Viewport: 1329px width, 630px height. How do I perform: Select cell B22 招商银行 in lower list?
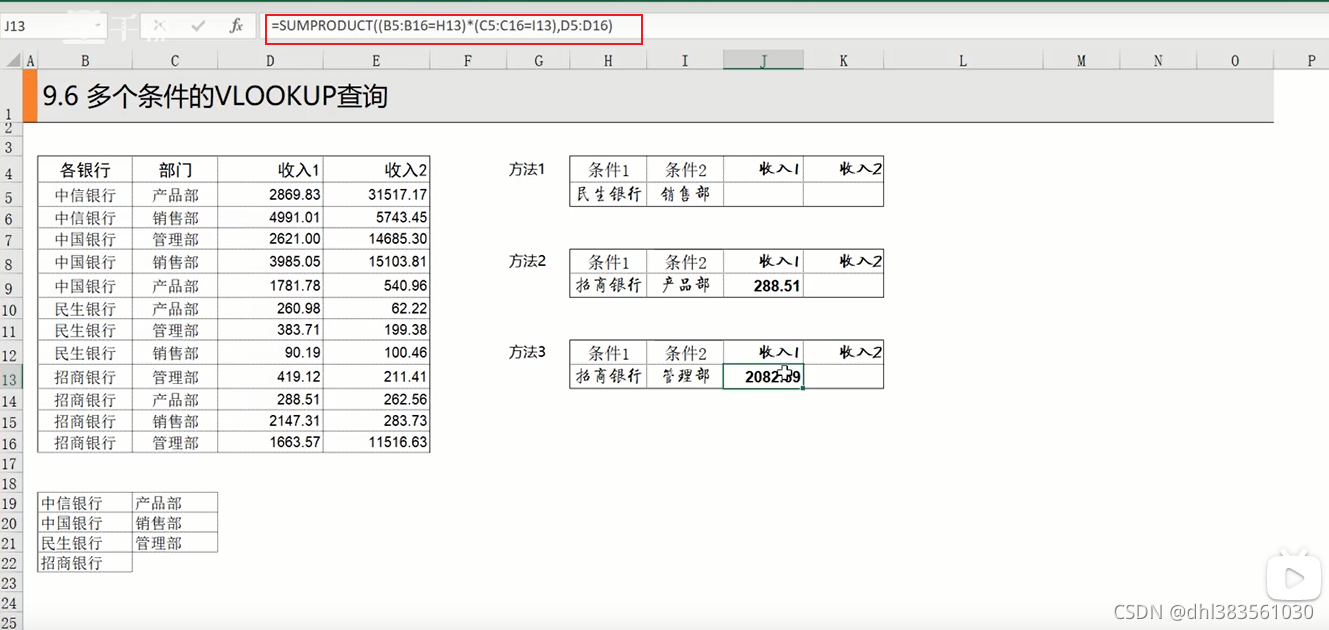click(85, 563)
